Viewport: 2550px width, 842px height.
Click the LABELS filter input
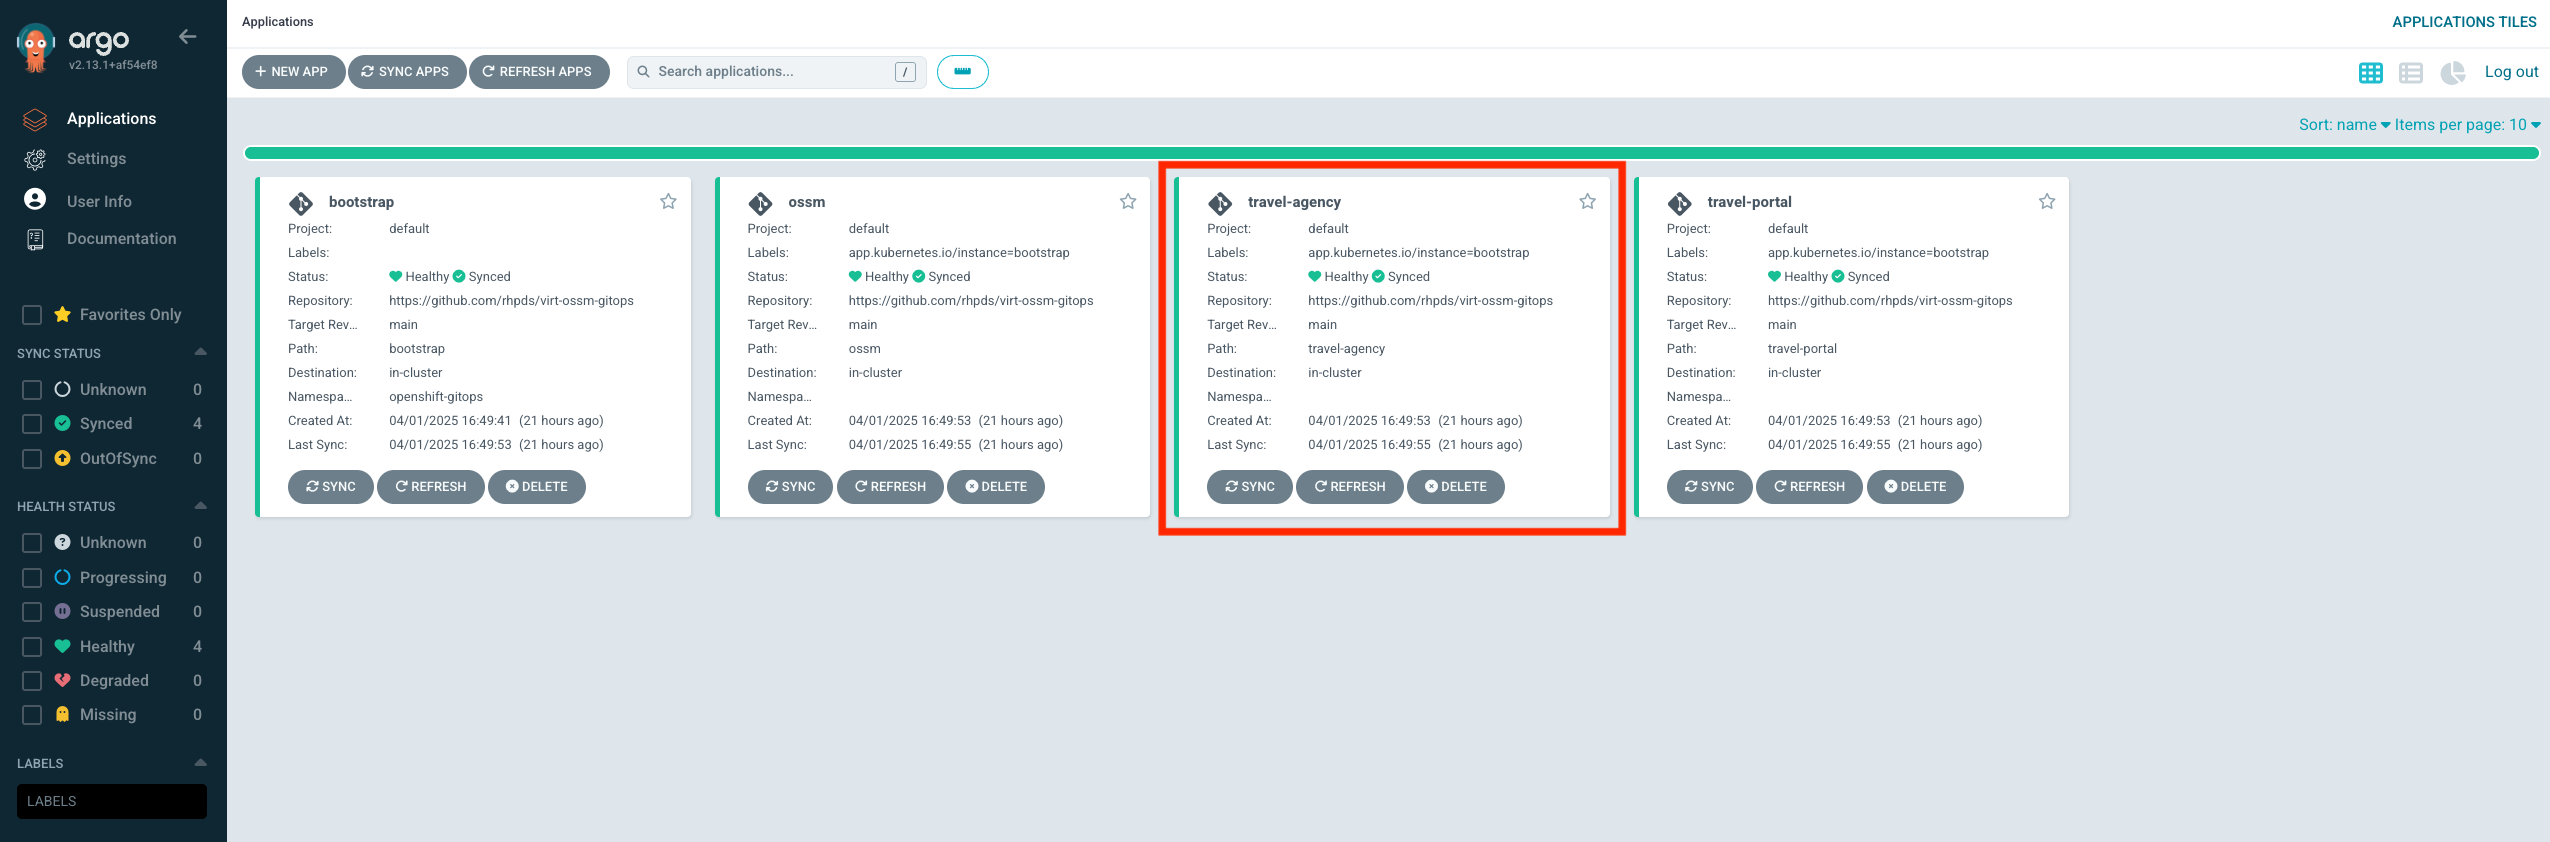click(x=112, y=801)
